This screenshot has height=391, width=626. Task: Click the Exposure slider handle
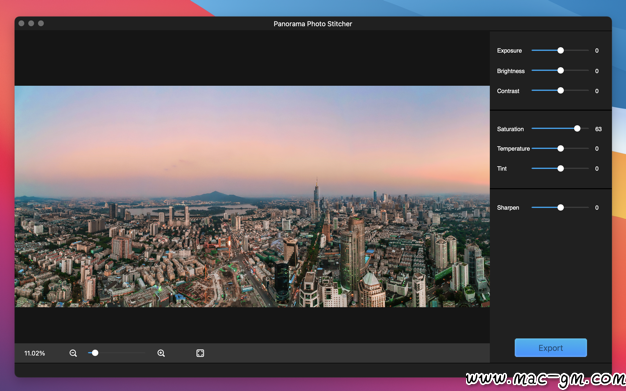tap(561, 50)
